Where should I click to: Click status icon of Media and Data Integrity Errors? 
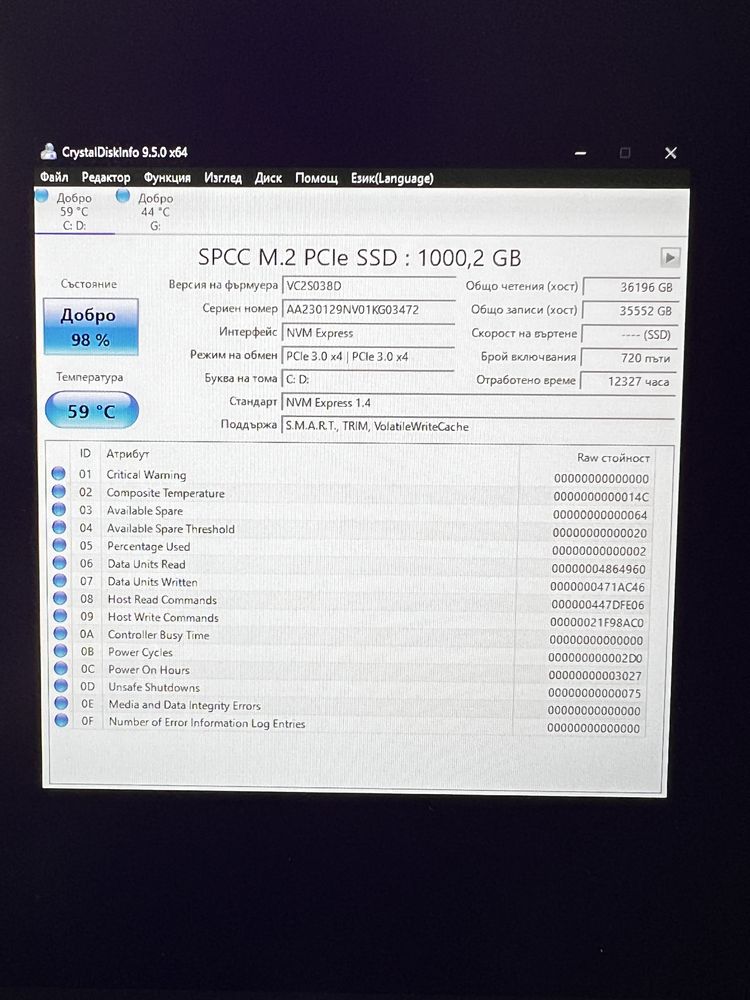pyautogui.click(x=61, y=703)
